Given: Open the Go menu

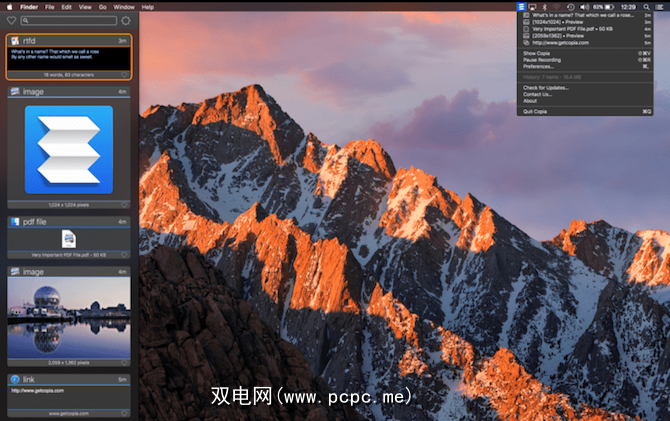Looking at the screenshot, I should (x=103, y=7).
